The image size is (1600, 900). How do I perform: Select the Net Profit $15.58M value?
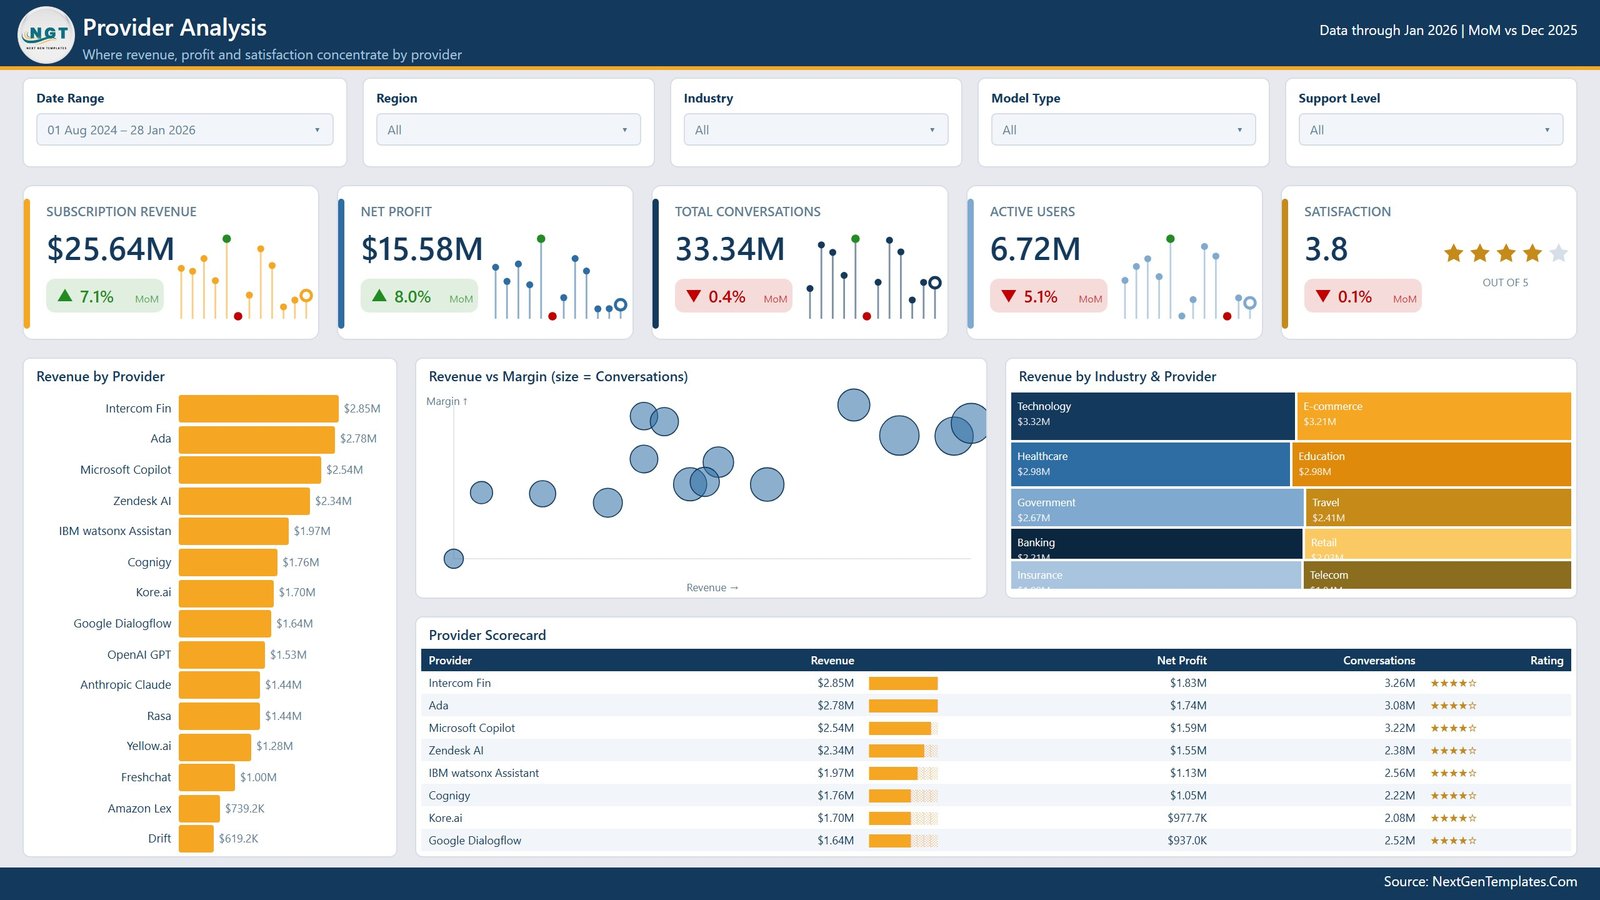tap(422, 249)
